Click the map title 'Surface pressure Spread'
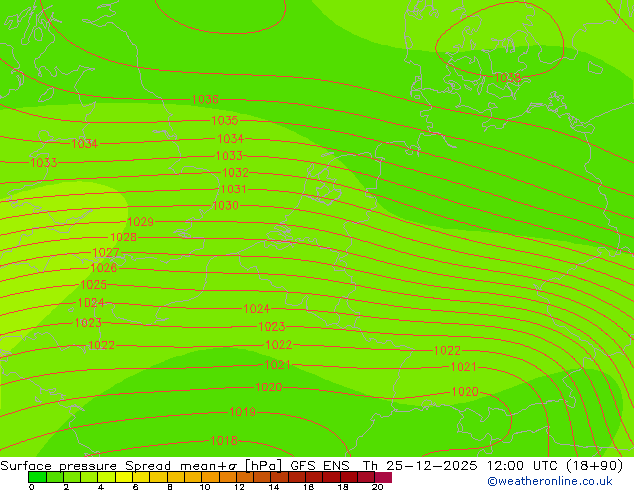Screen dimensions: 634x490 tap(85, 466)
